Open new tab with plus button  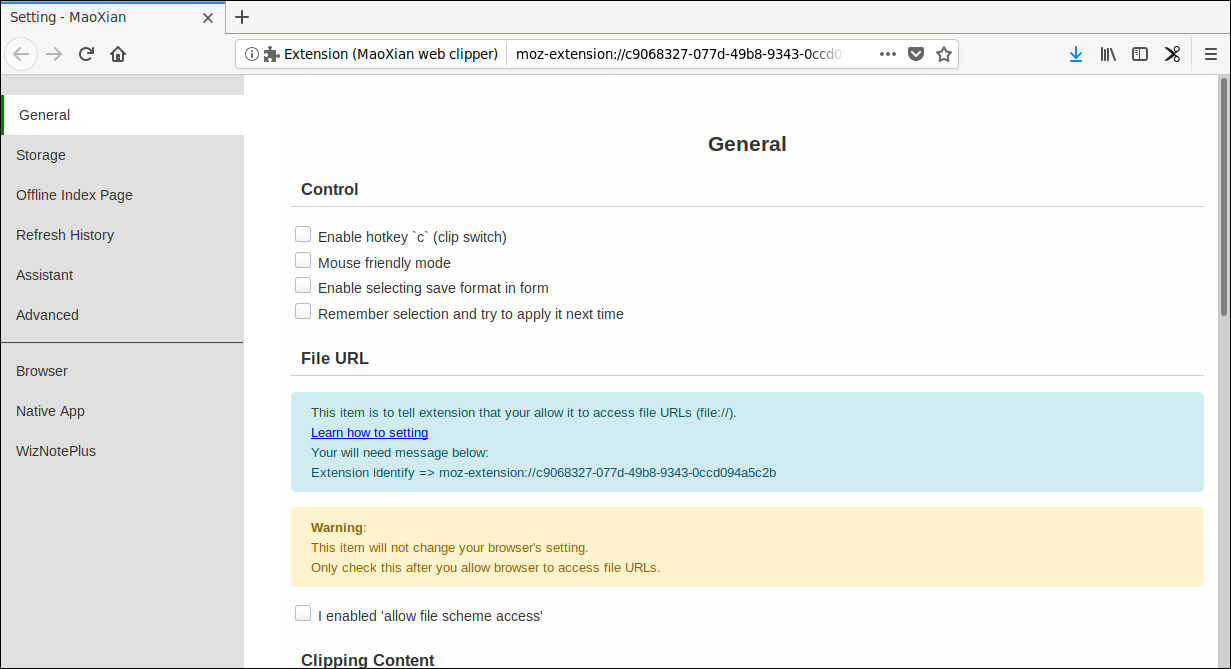[x=241, y=17]
